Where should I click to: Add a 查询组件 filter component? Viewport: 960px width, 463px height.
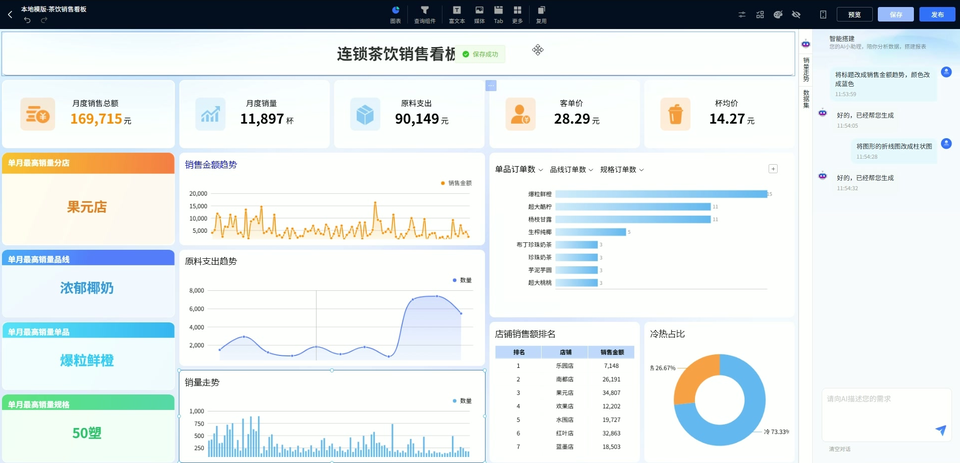pos(425,14)
